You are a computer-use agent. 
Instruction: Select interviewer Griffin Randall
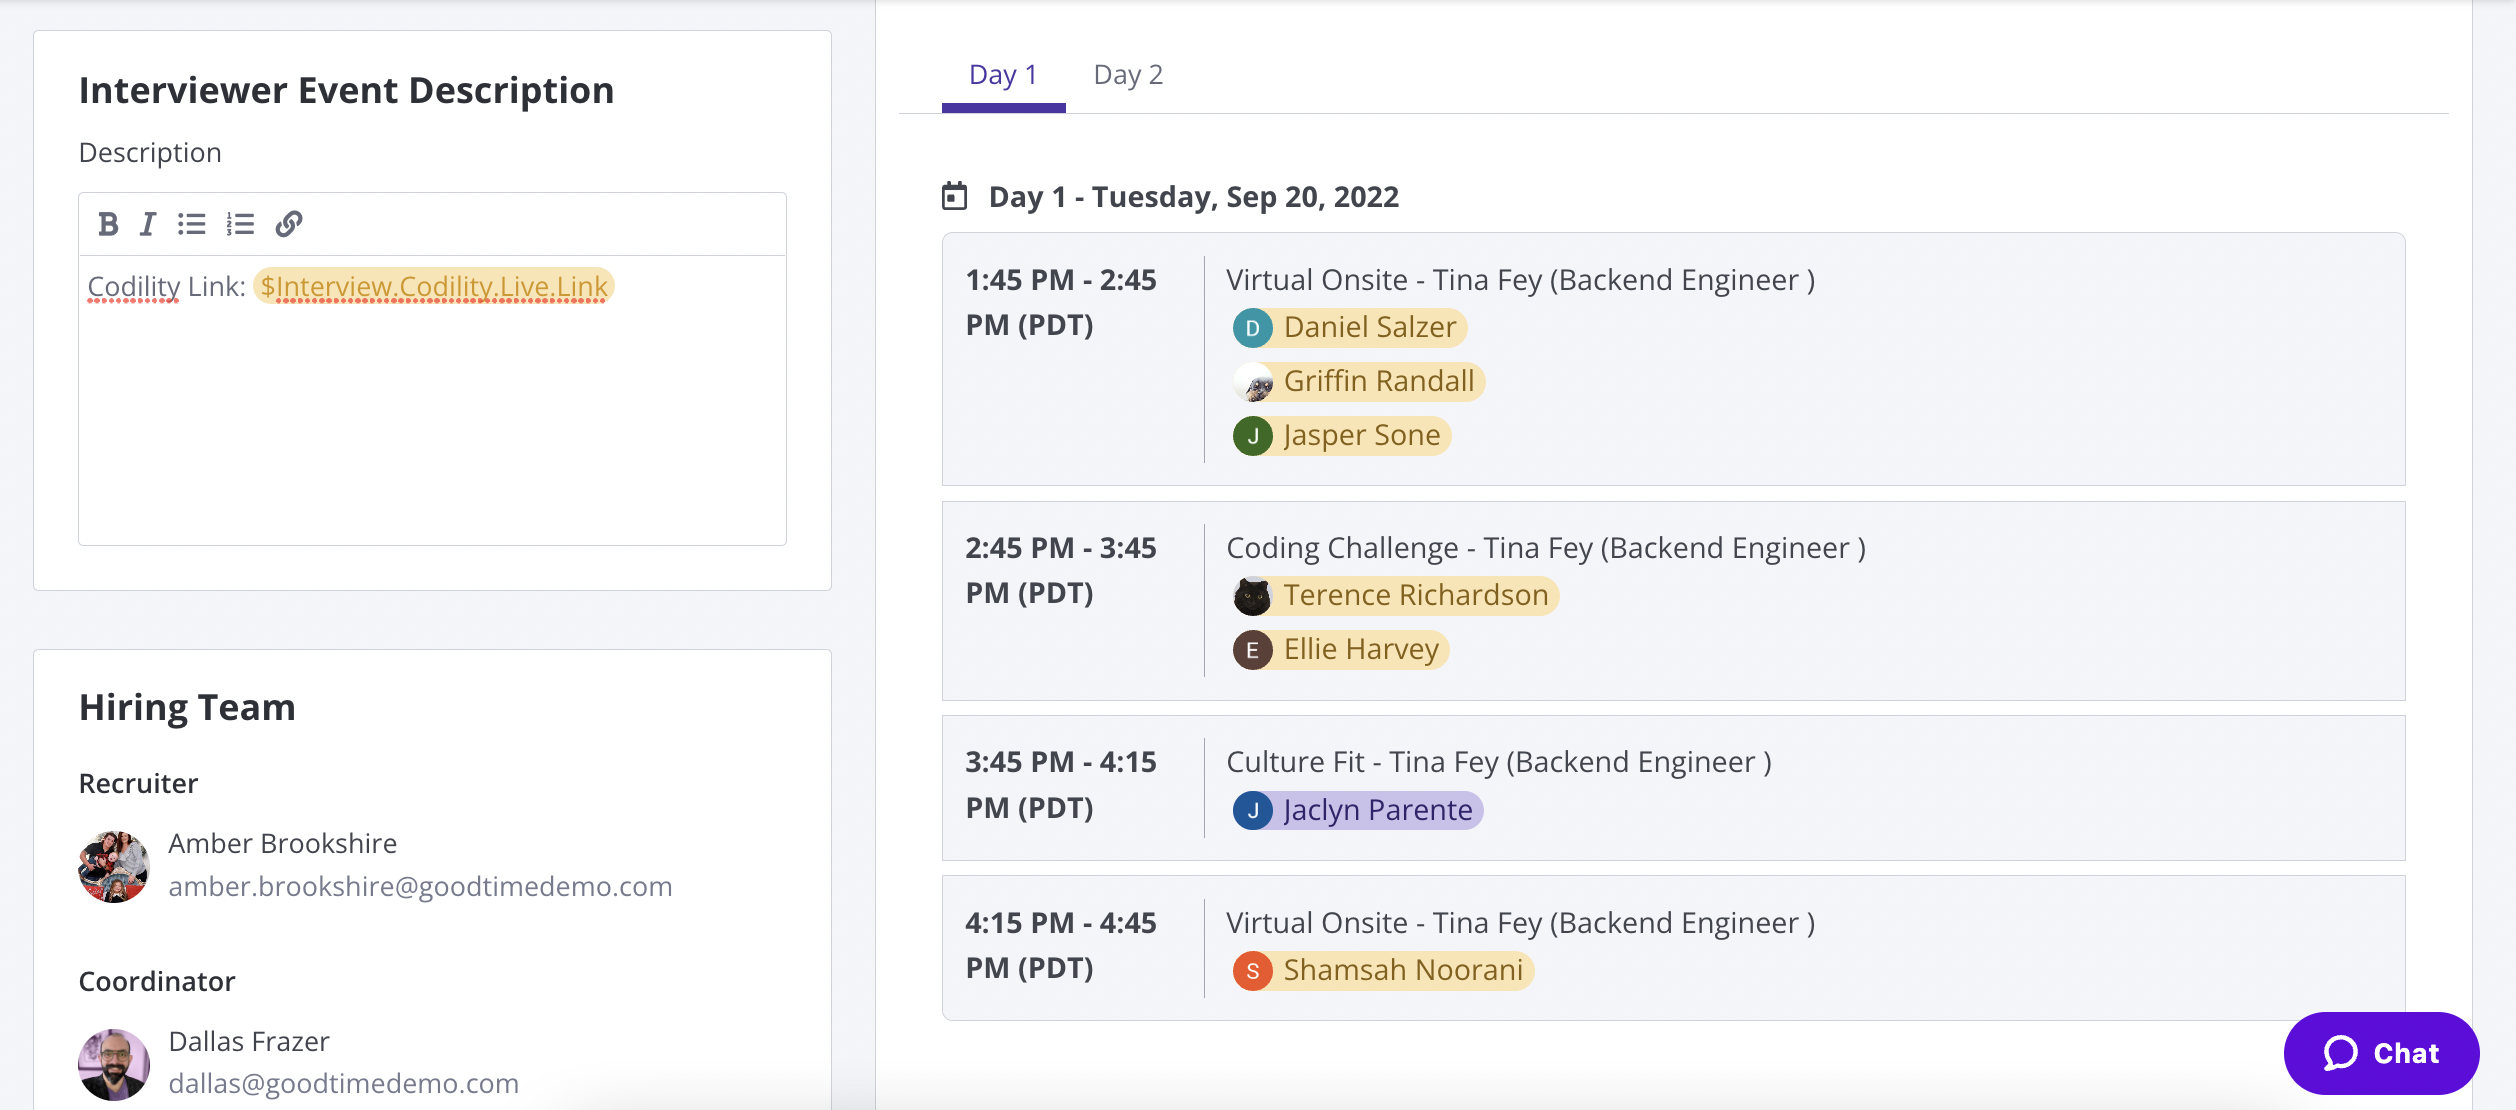[1378, 382]
